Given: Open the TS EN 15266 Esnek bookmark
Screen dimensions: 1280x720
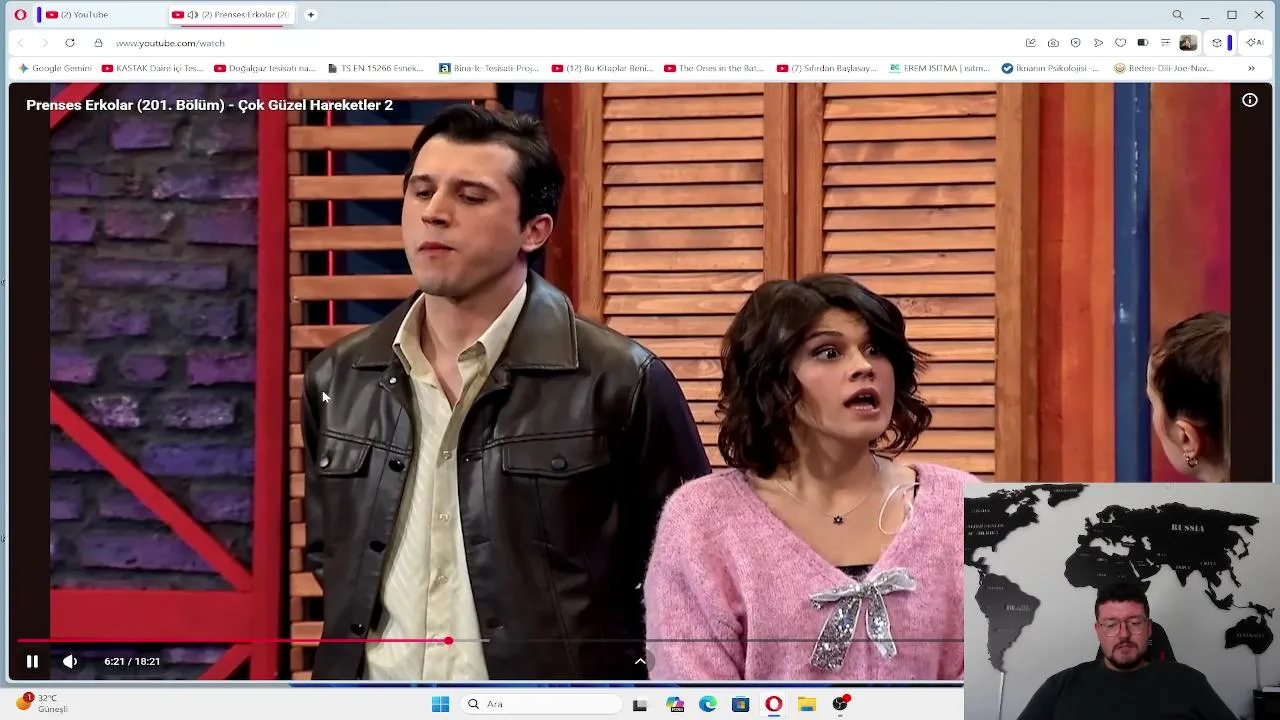Looking at the screenshot, I should [x=375, y=68].
